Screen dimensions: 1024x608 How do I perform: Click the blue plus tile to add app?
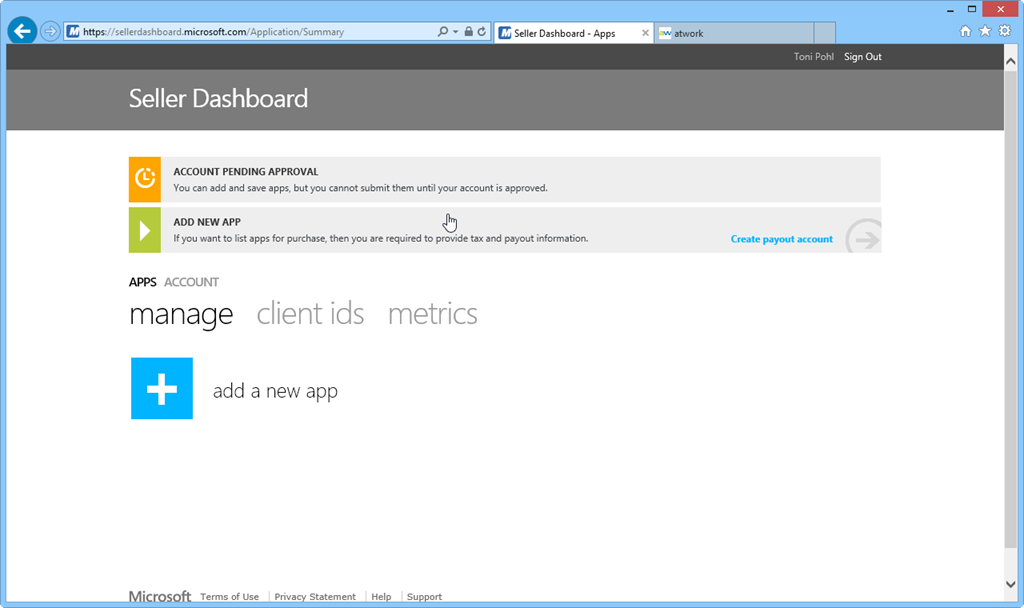tap(162, 388)
